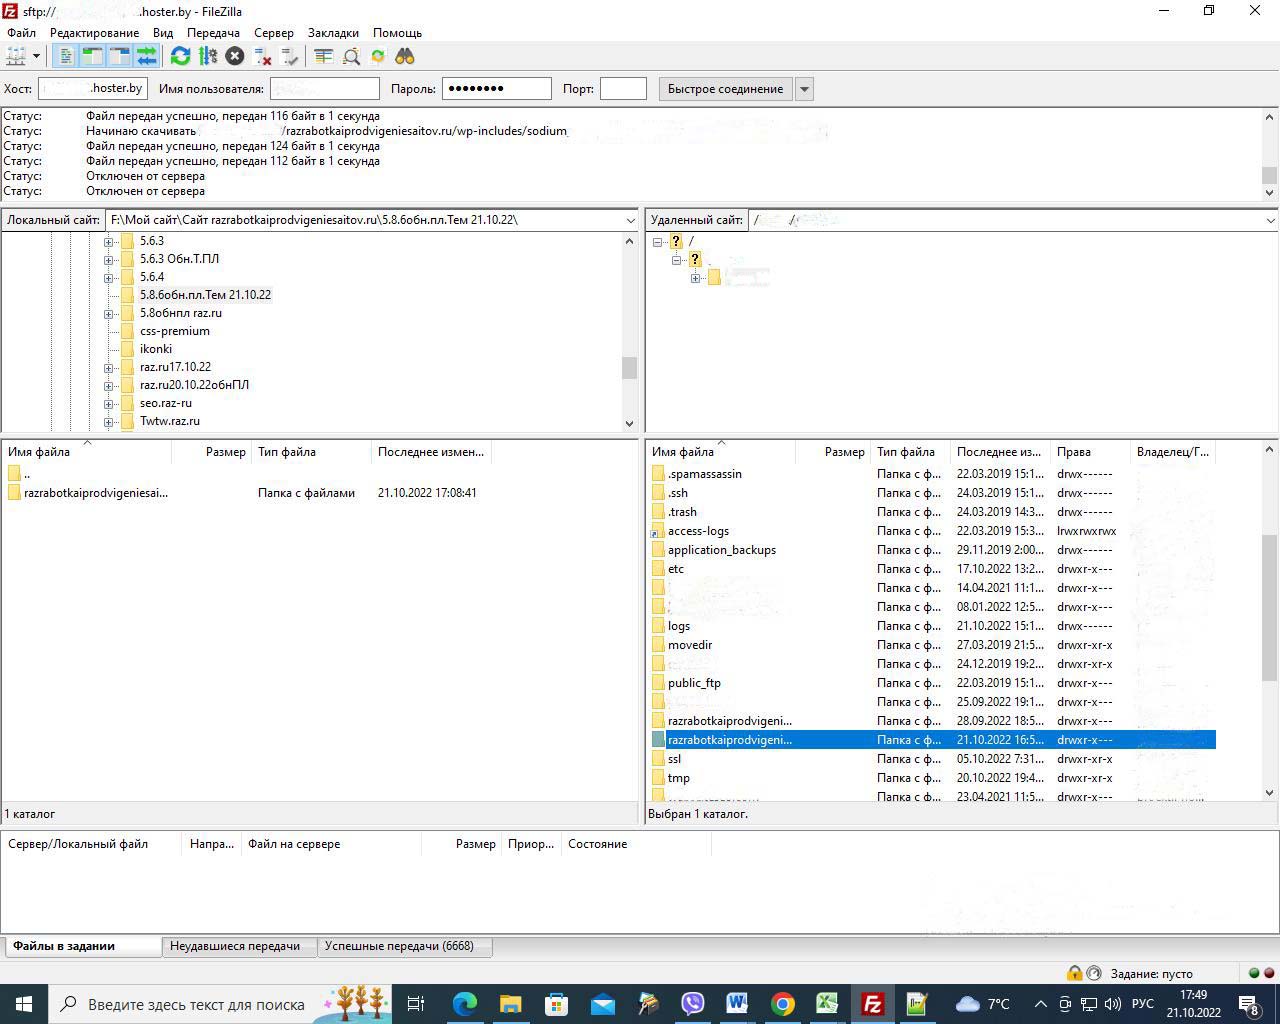Toggle synchronized browsing icon

click(378, 56)
